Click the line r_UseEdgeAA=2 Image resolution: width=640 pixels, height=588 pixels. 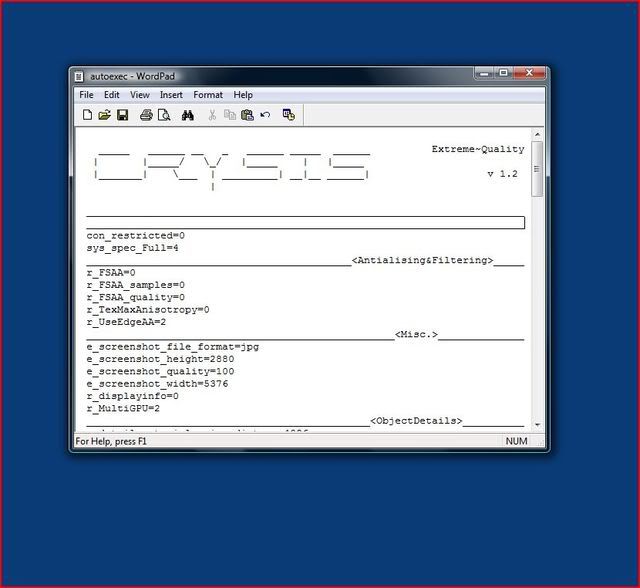click(126, 322)
